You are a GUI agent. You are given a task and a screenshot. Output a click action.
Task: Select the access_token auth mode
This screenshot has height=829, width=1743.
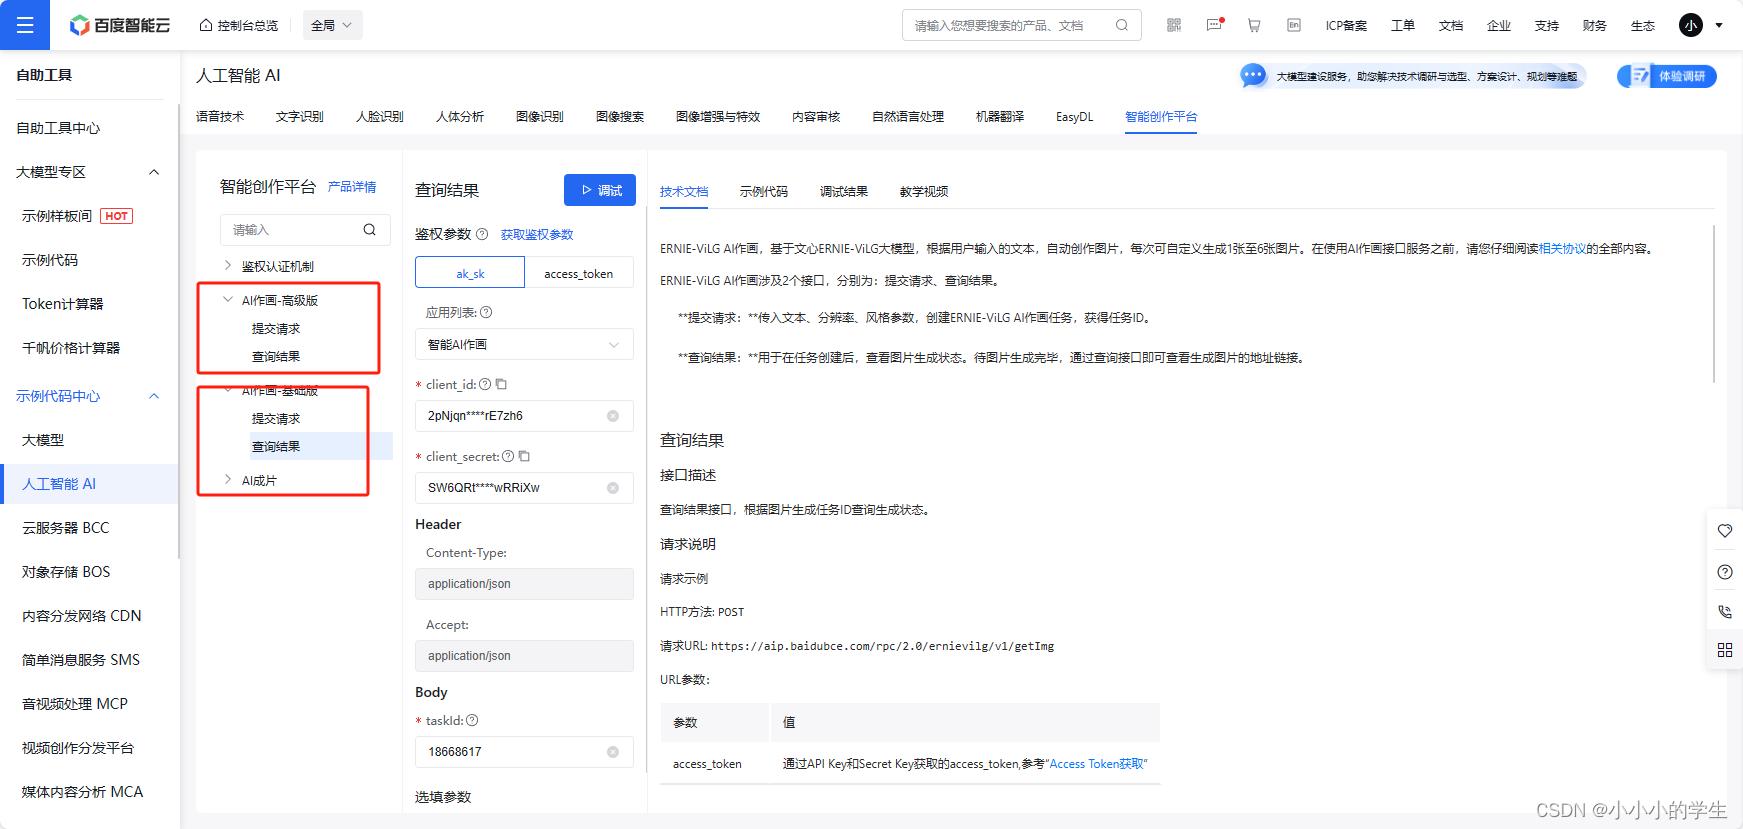[x=579, y=273]
